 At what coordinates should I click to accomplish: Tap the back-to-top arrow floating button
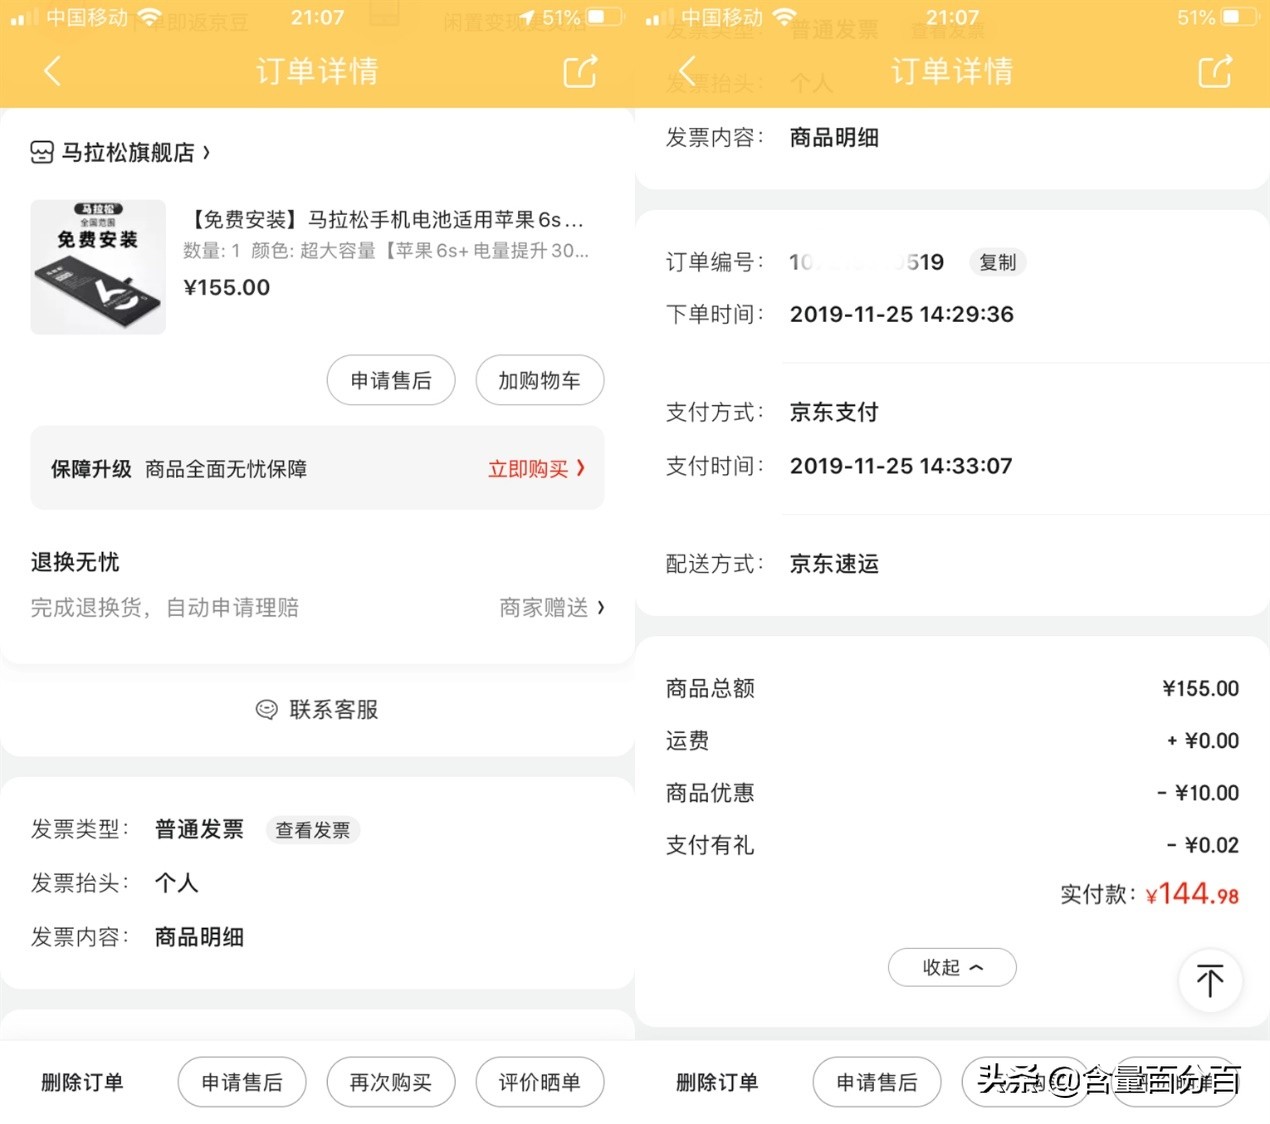tap(1210, 981)
